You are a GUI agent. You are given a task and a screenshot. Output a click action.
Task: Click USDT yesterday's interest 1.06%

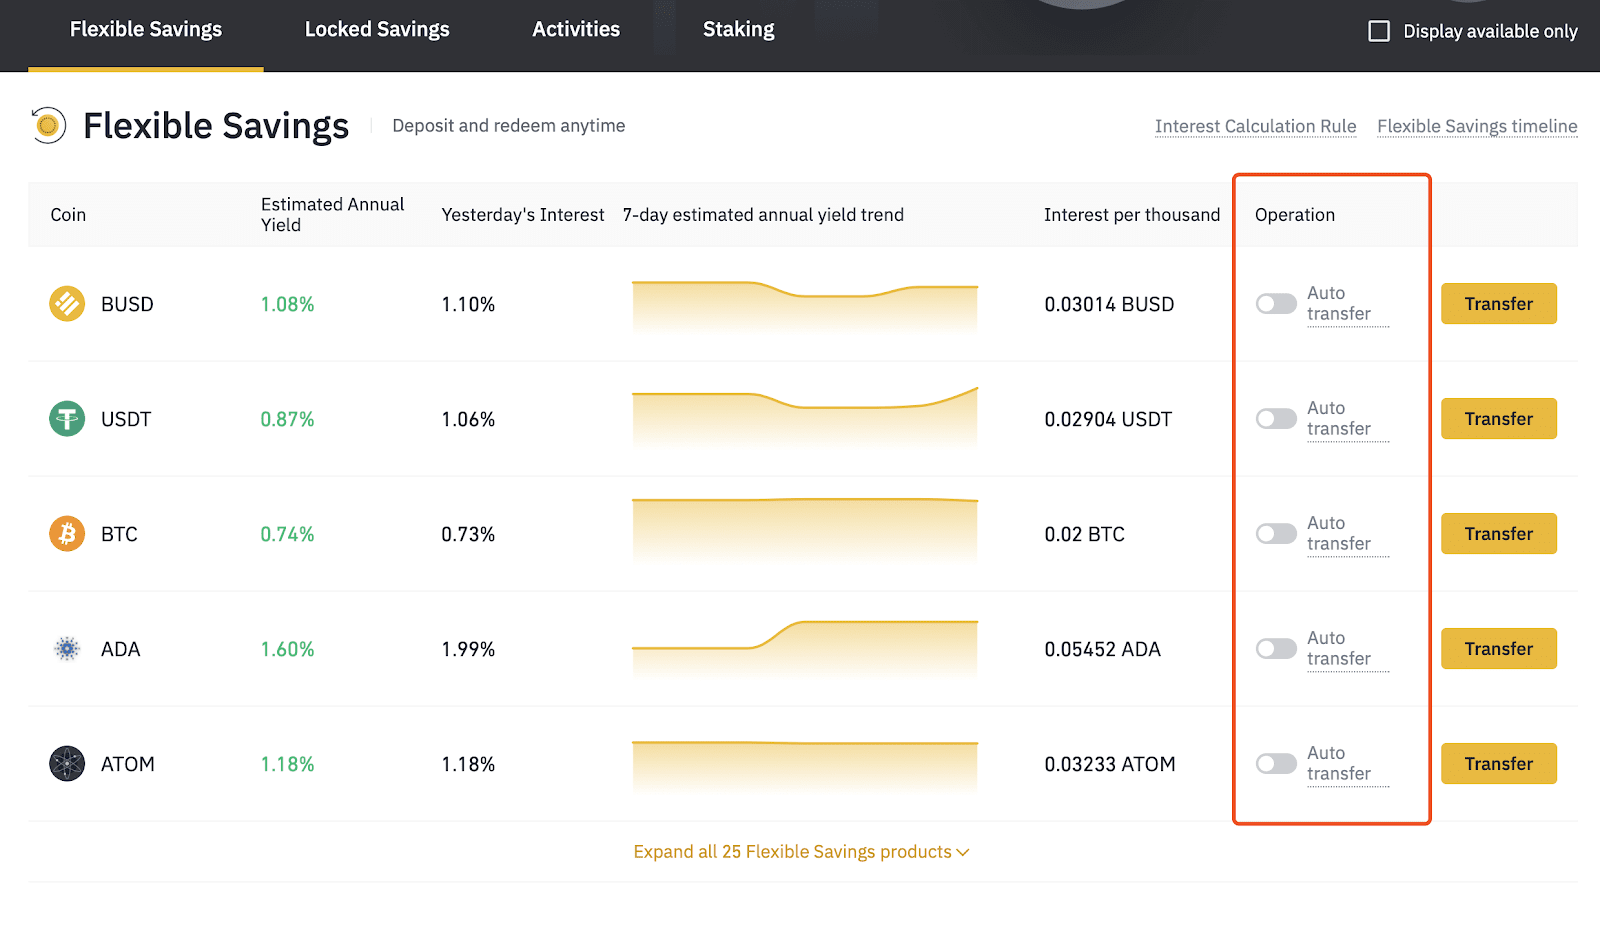[468, 419]
